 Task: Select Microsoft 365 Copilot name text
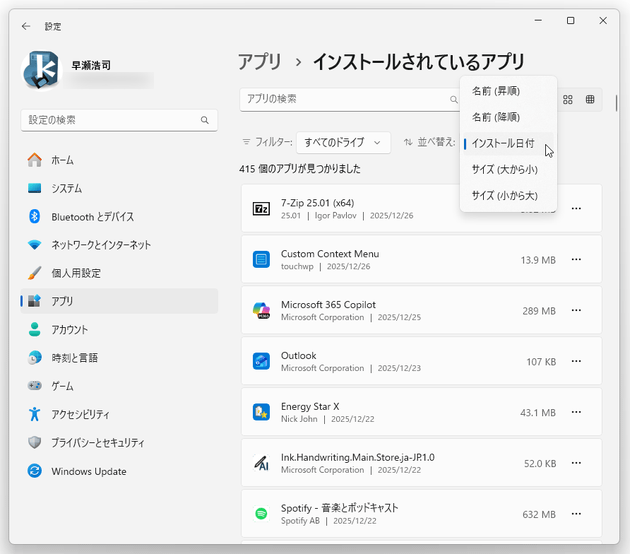328,305
